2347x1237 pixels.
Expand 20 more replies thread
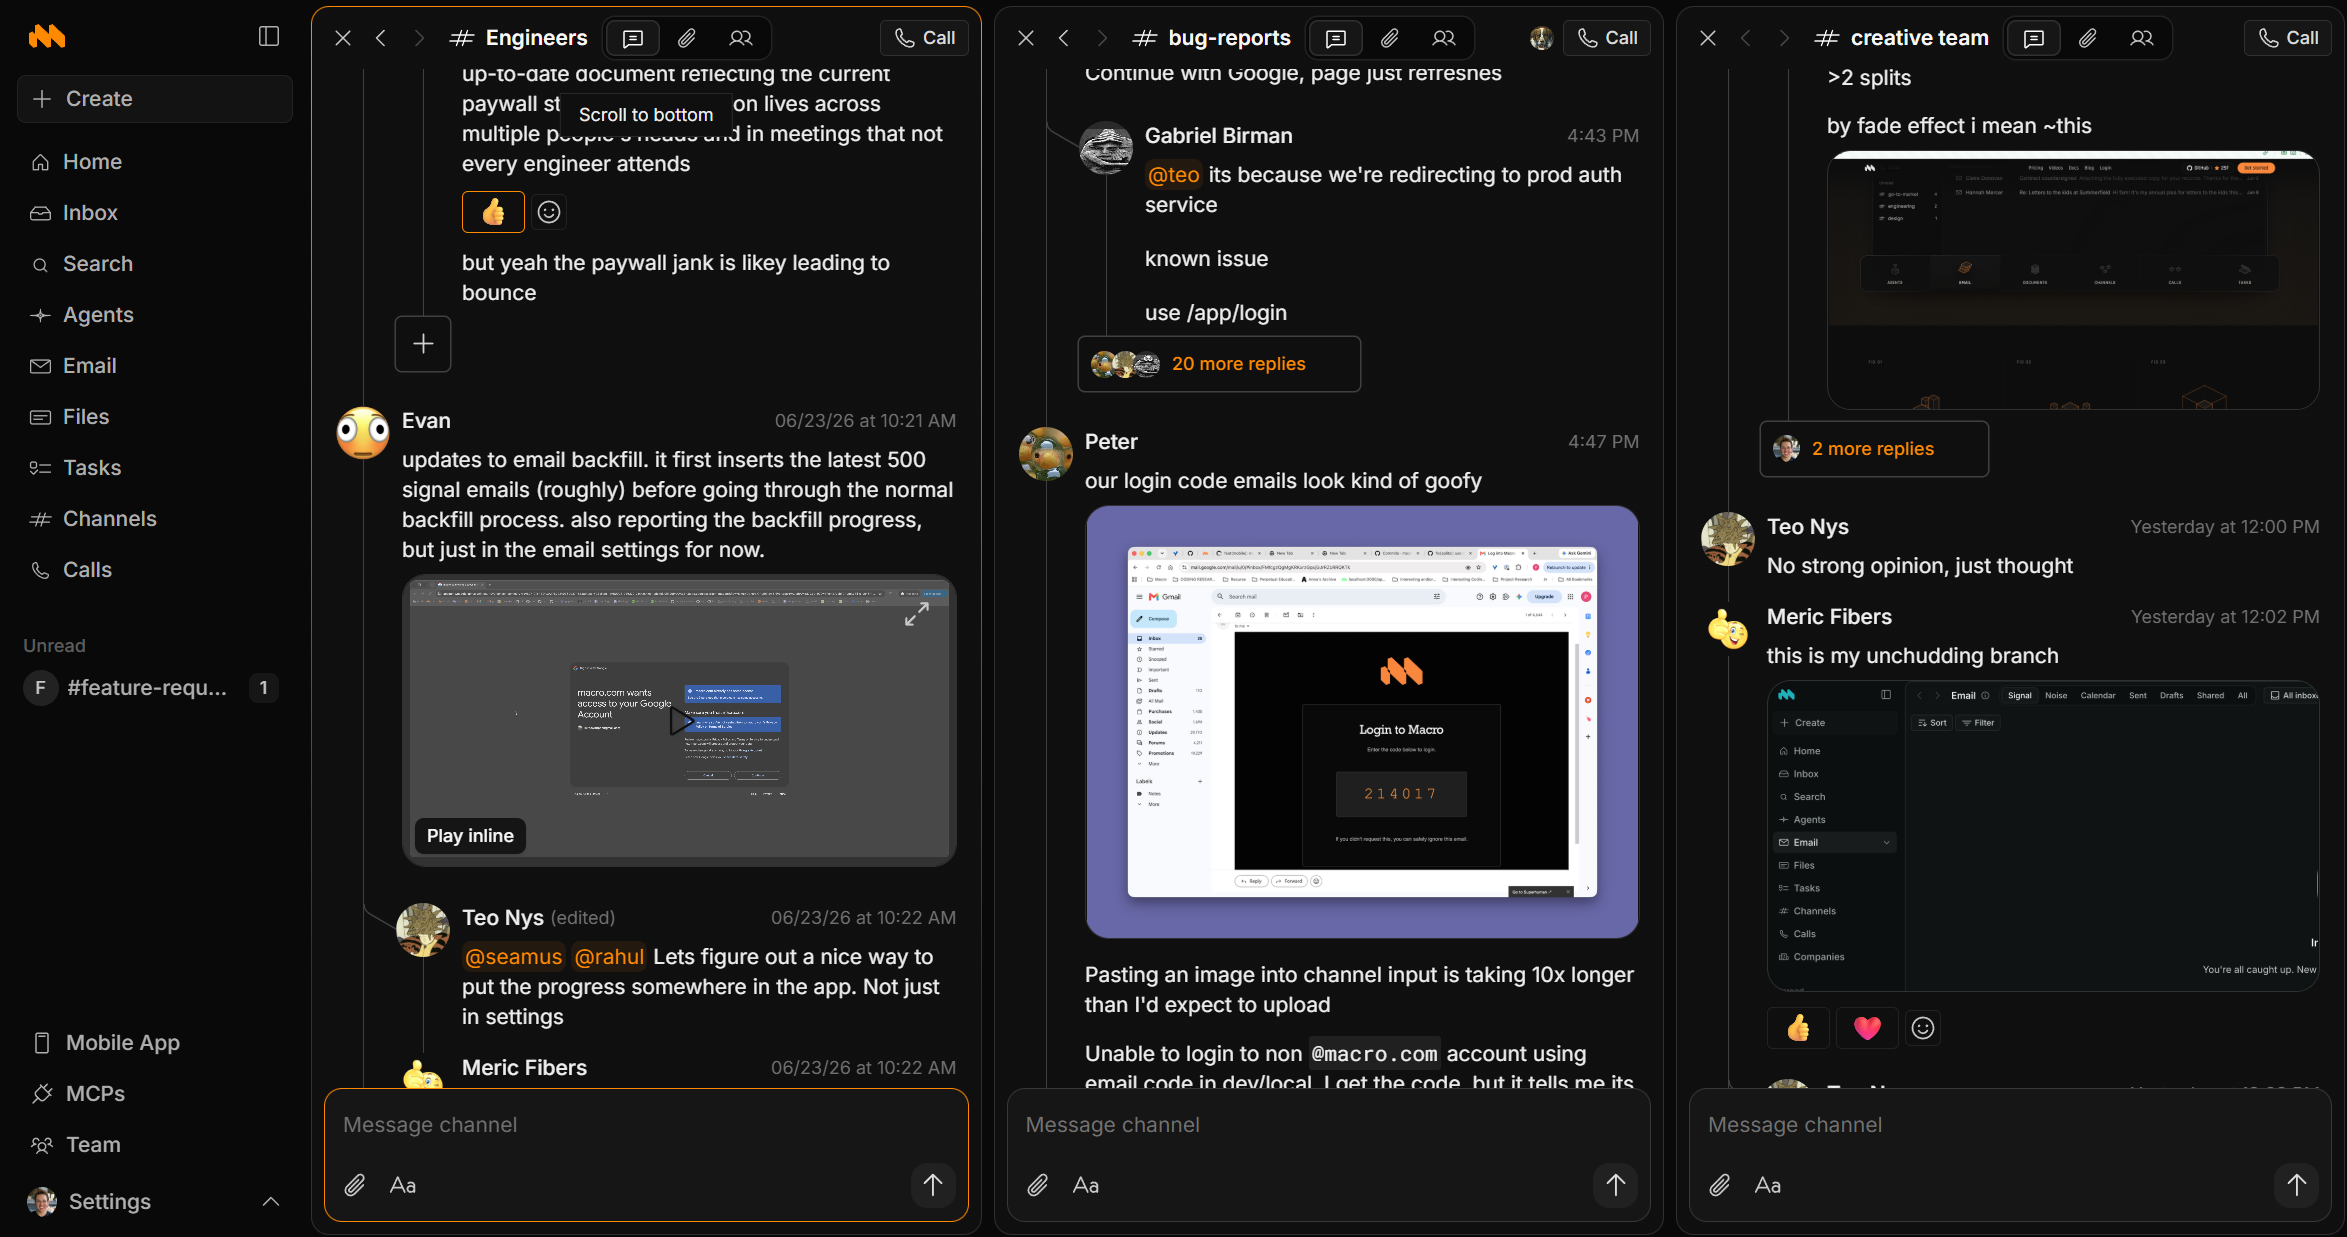[x=1219, y=364]
